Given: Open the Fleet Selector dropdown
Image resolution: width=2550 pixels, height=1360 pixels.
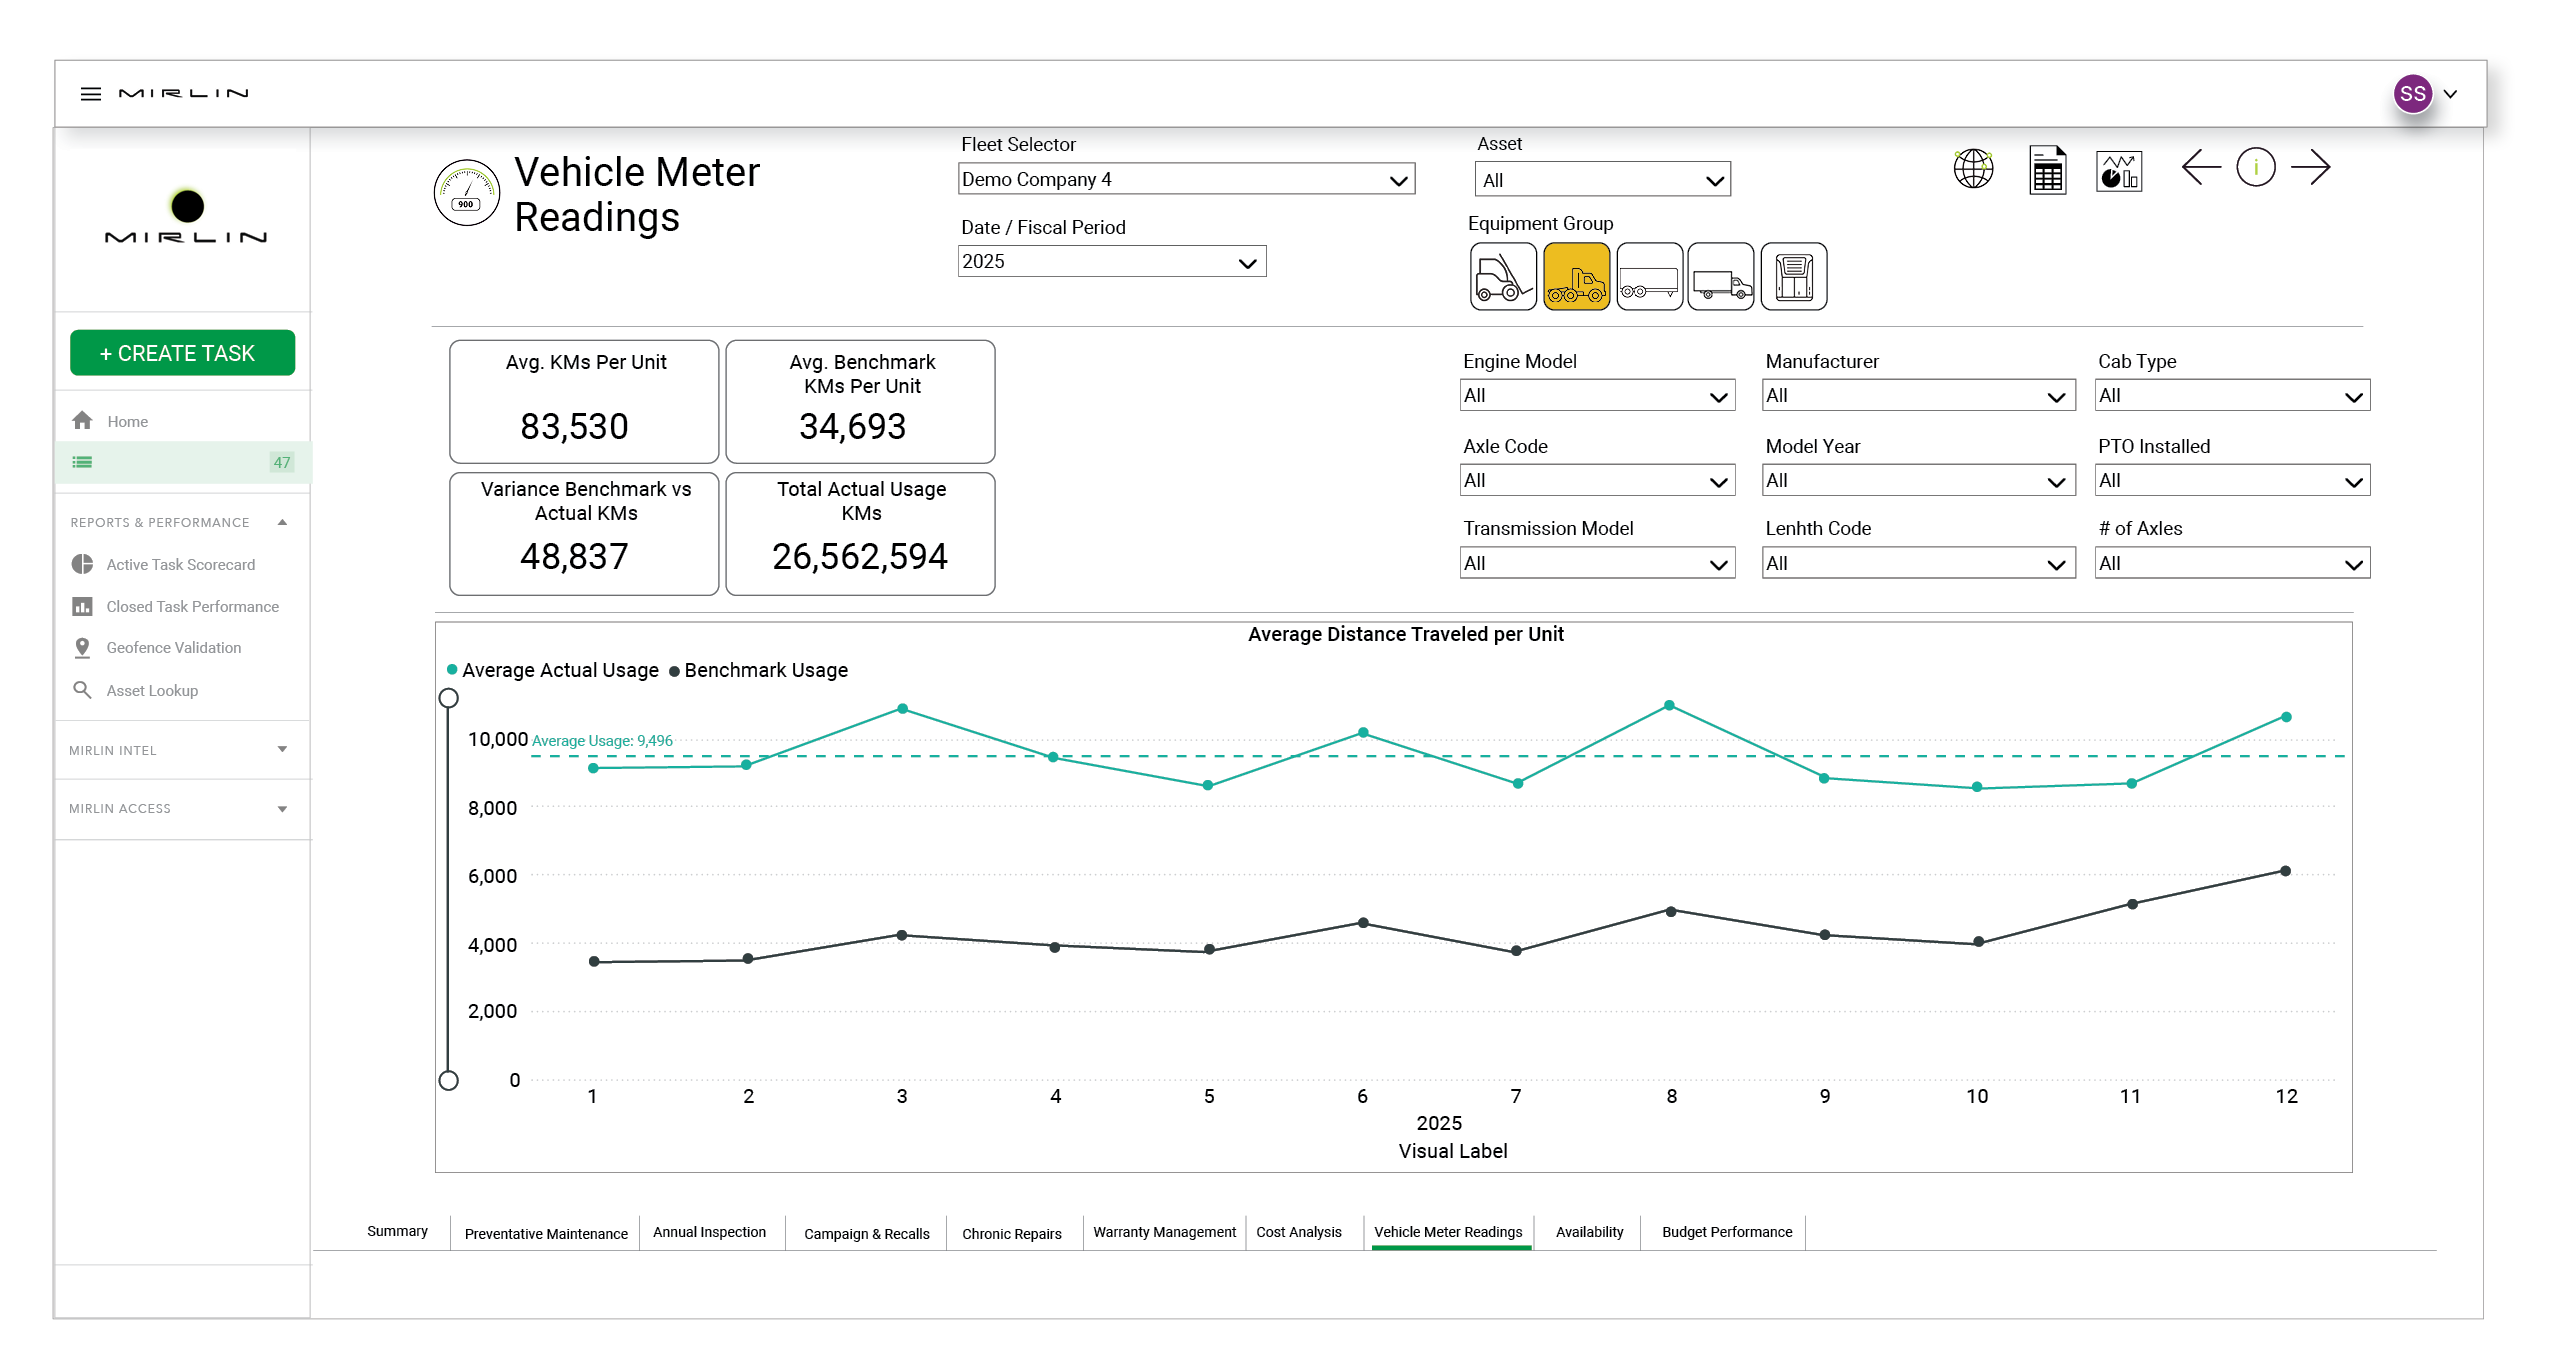Looking at the screenshot, I should click(x=1185, y=180).
